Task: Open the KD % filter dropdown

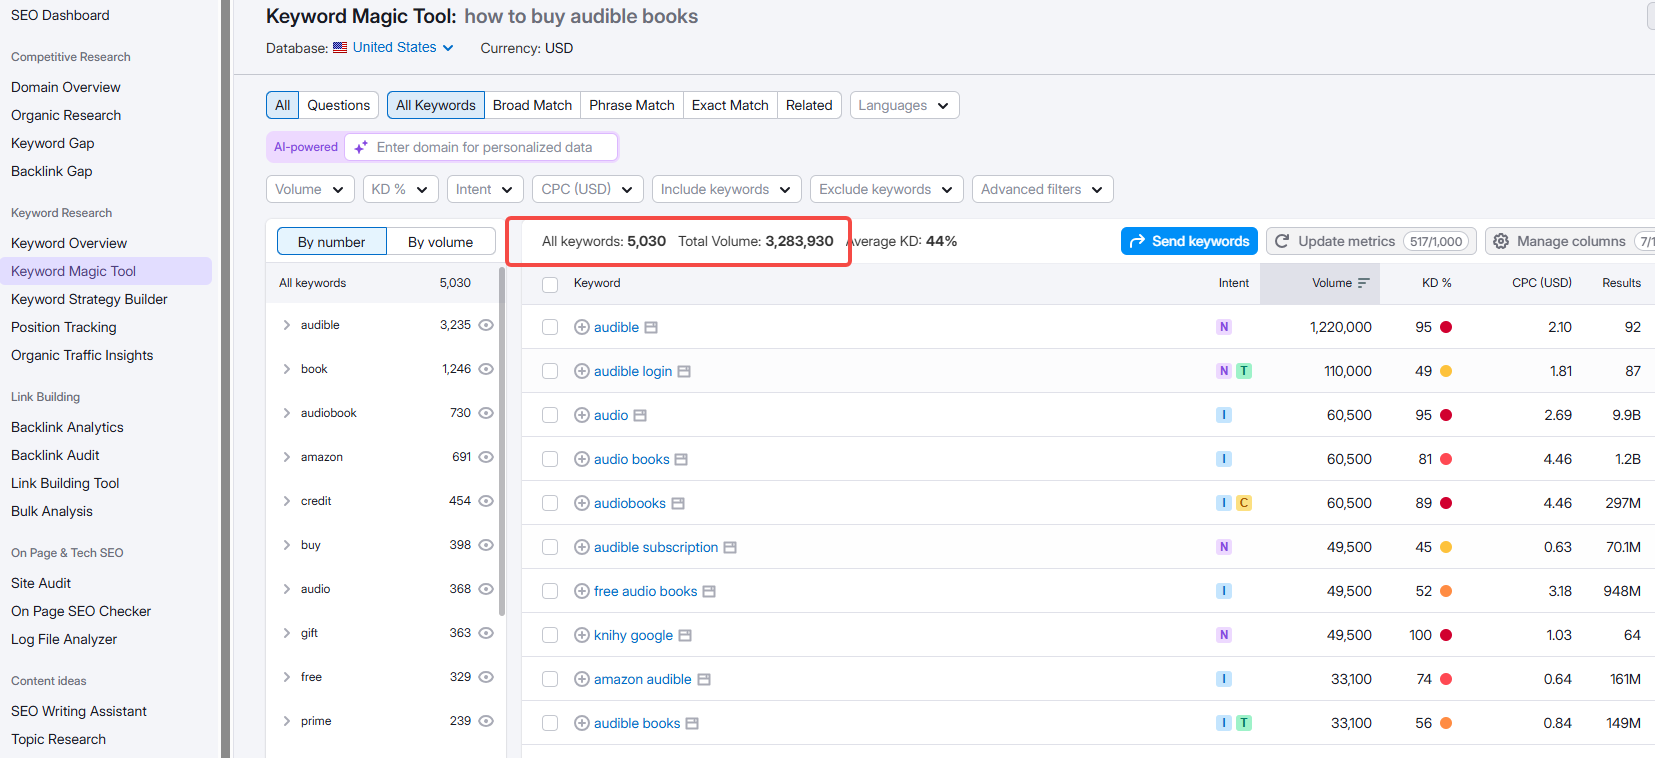Action: 400,189
